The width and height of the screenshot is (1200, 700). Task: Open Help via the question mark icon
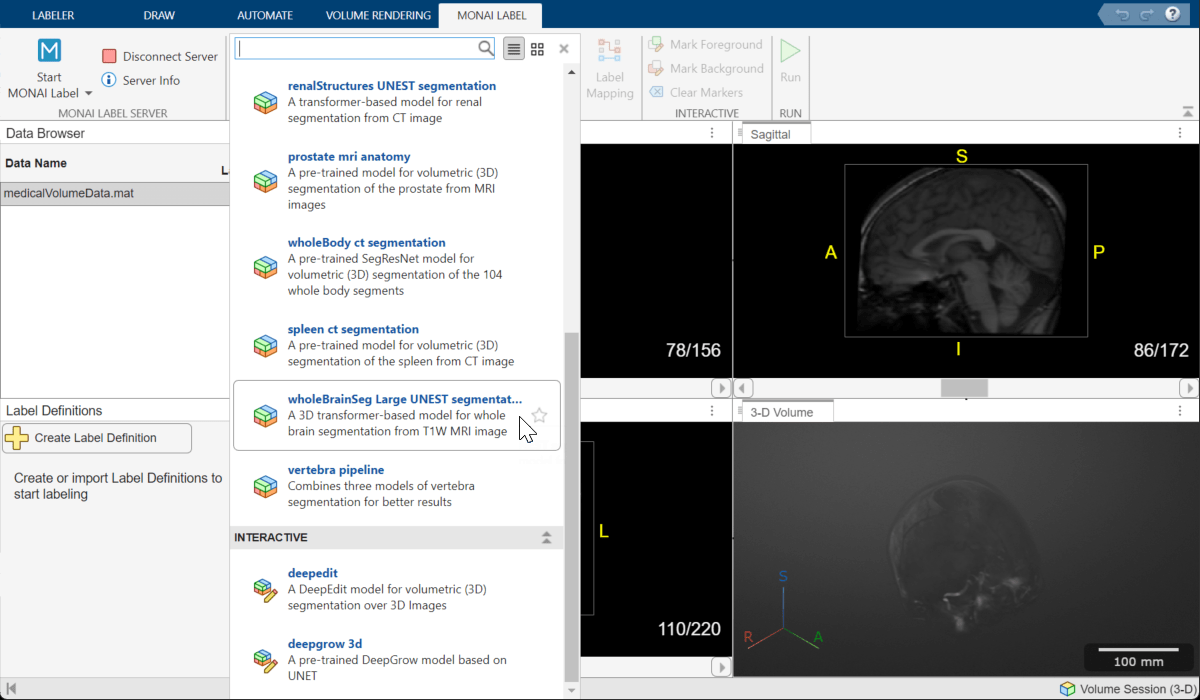coord(1171,14)
